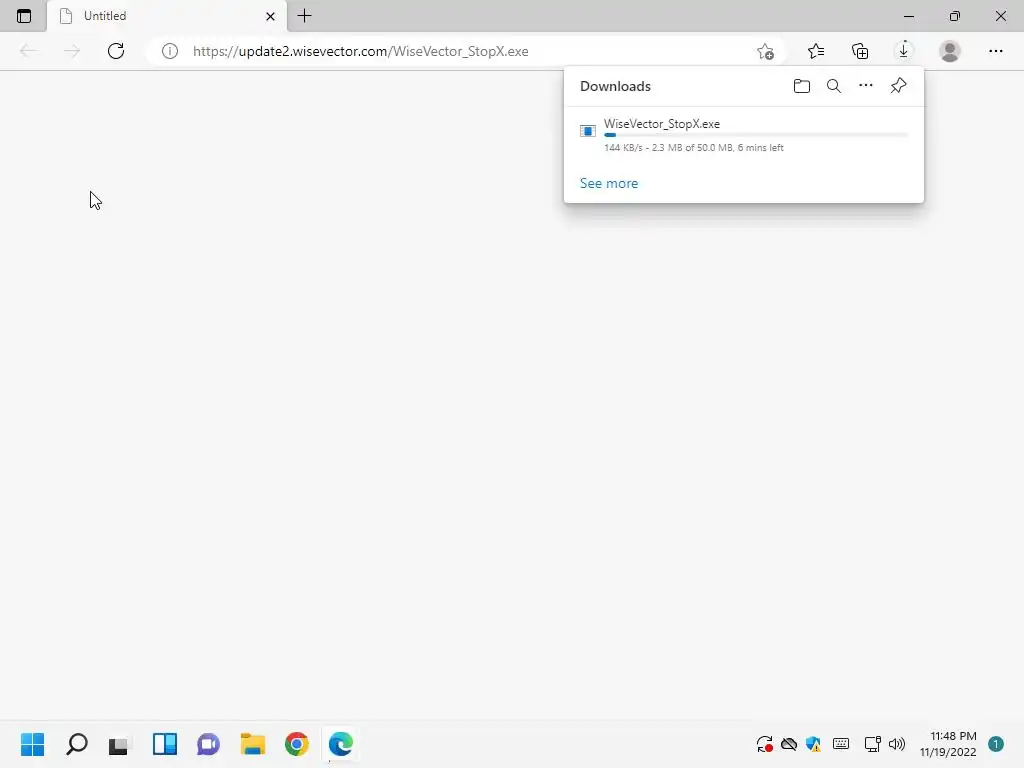Open the volume control tray icon

(897, 744)
